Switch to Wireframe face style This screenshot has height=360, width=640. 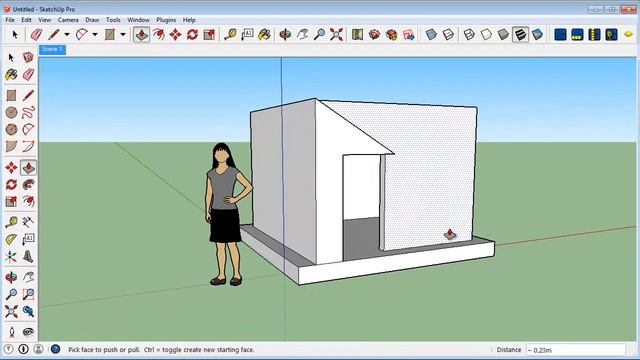(469, 35)
